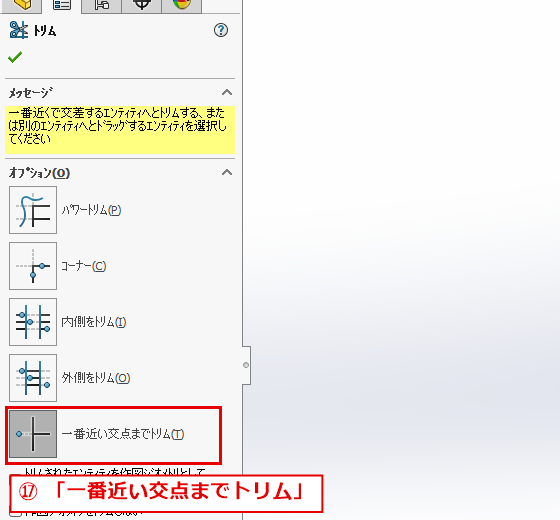Click the パワートリム(P) label text
Screen dimensions: 560x520
pyautogui.click(x=91, y=210)
